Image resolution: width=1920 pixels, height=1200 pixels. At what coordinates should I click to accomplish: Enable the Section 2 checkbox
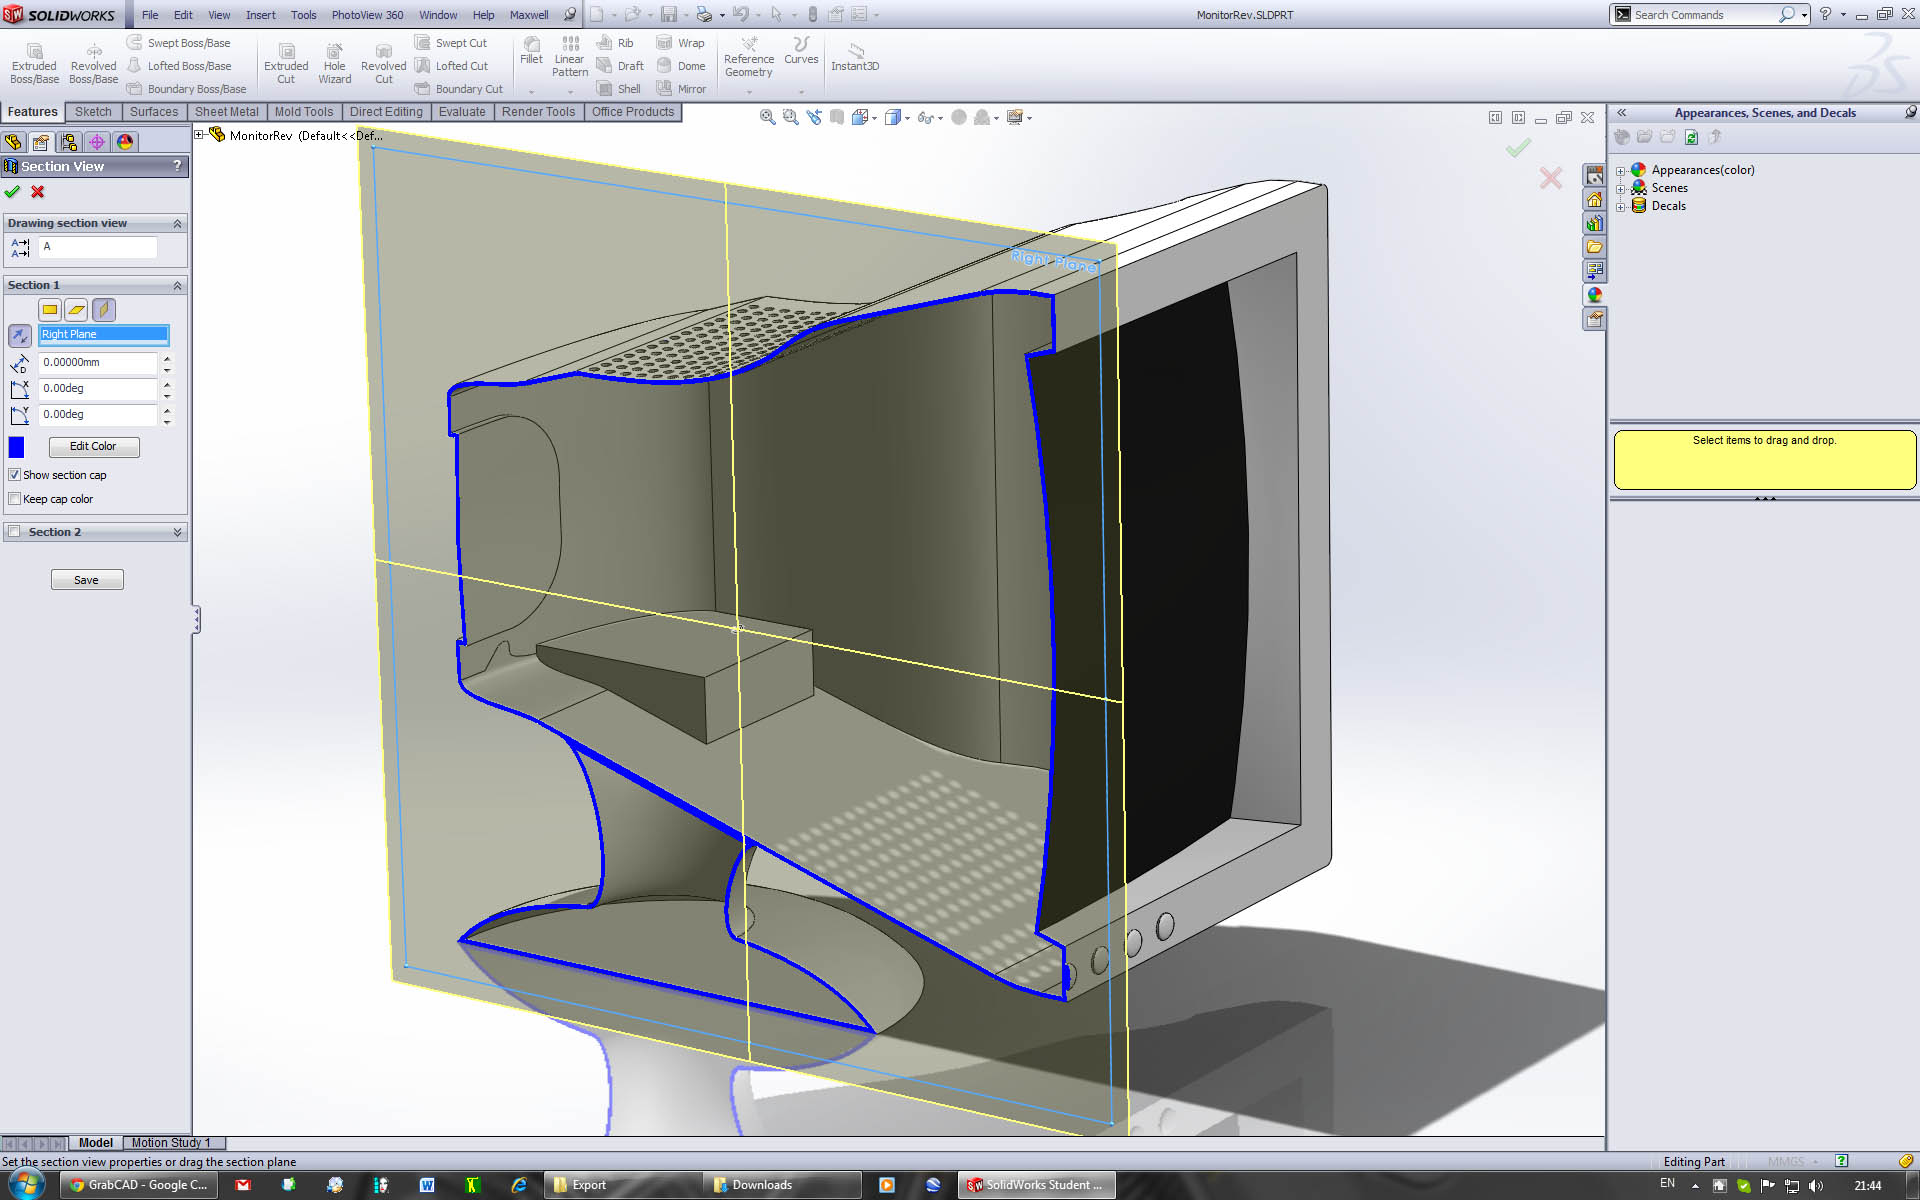coord(15,532)
